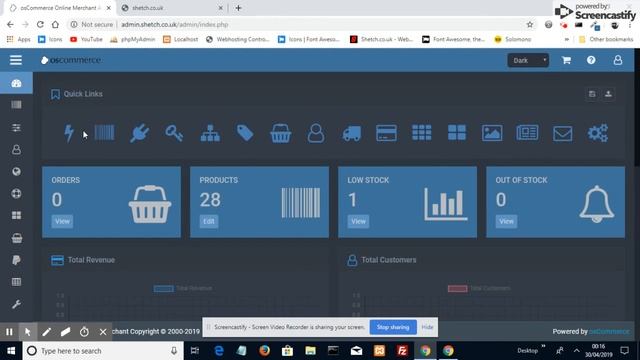Switch to the shetch.co.uk browser tab
Screen dimensions: 640x360
pyautogui.click(x=171, y=8)
